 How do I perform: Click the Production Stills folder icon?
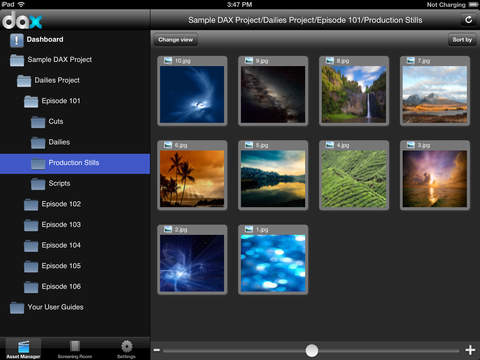pyautogui.click(x=38, y=163)
